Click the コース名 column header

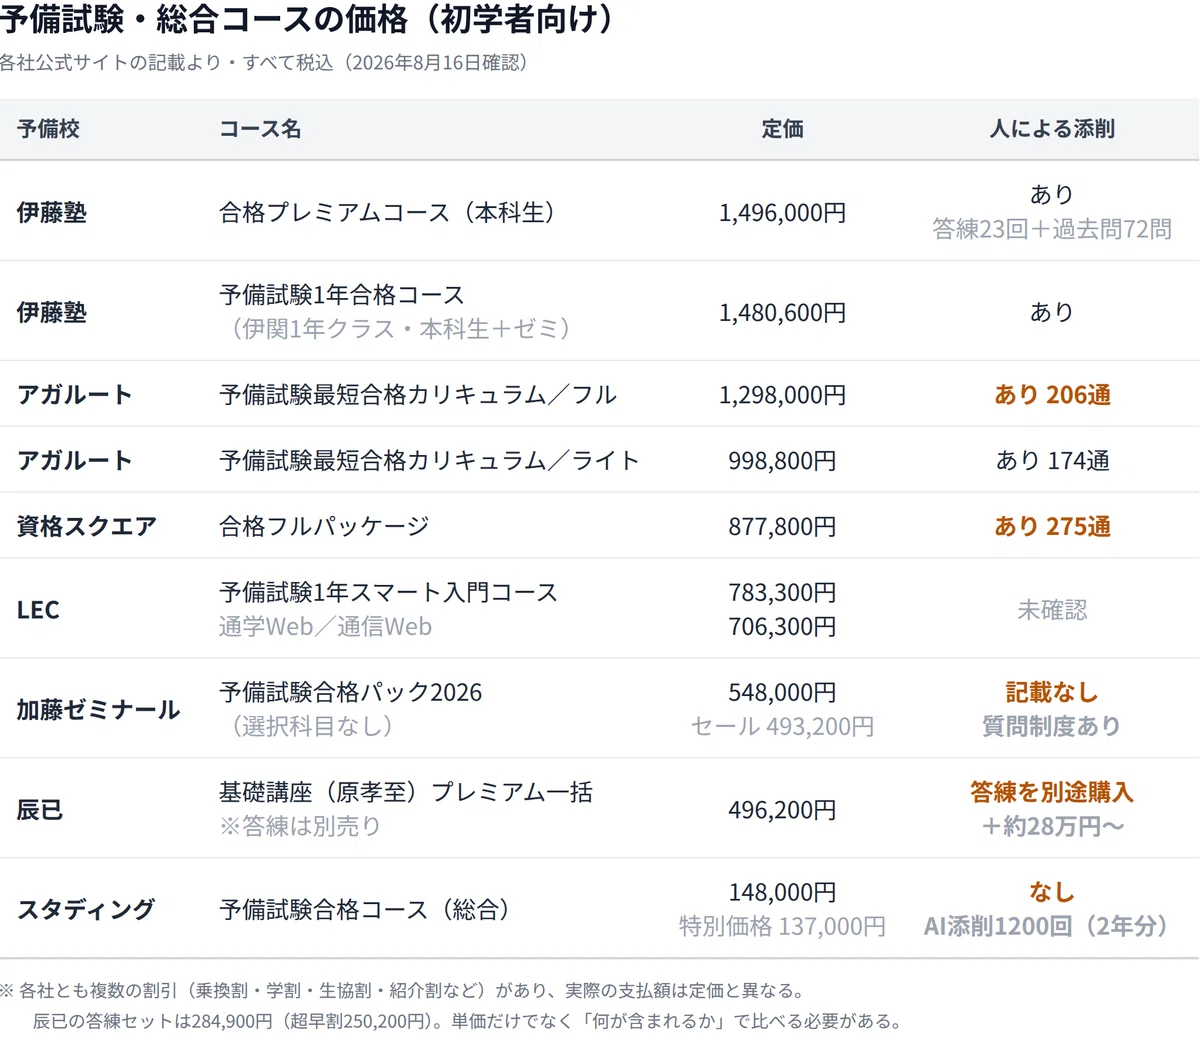click(x=260, y=129)
